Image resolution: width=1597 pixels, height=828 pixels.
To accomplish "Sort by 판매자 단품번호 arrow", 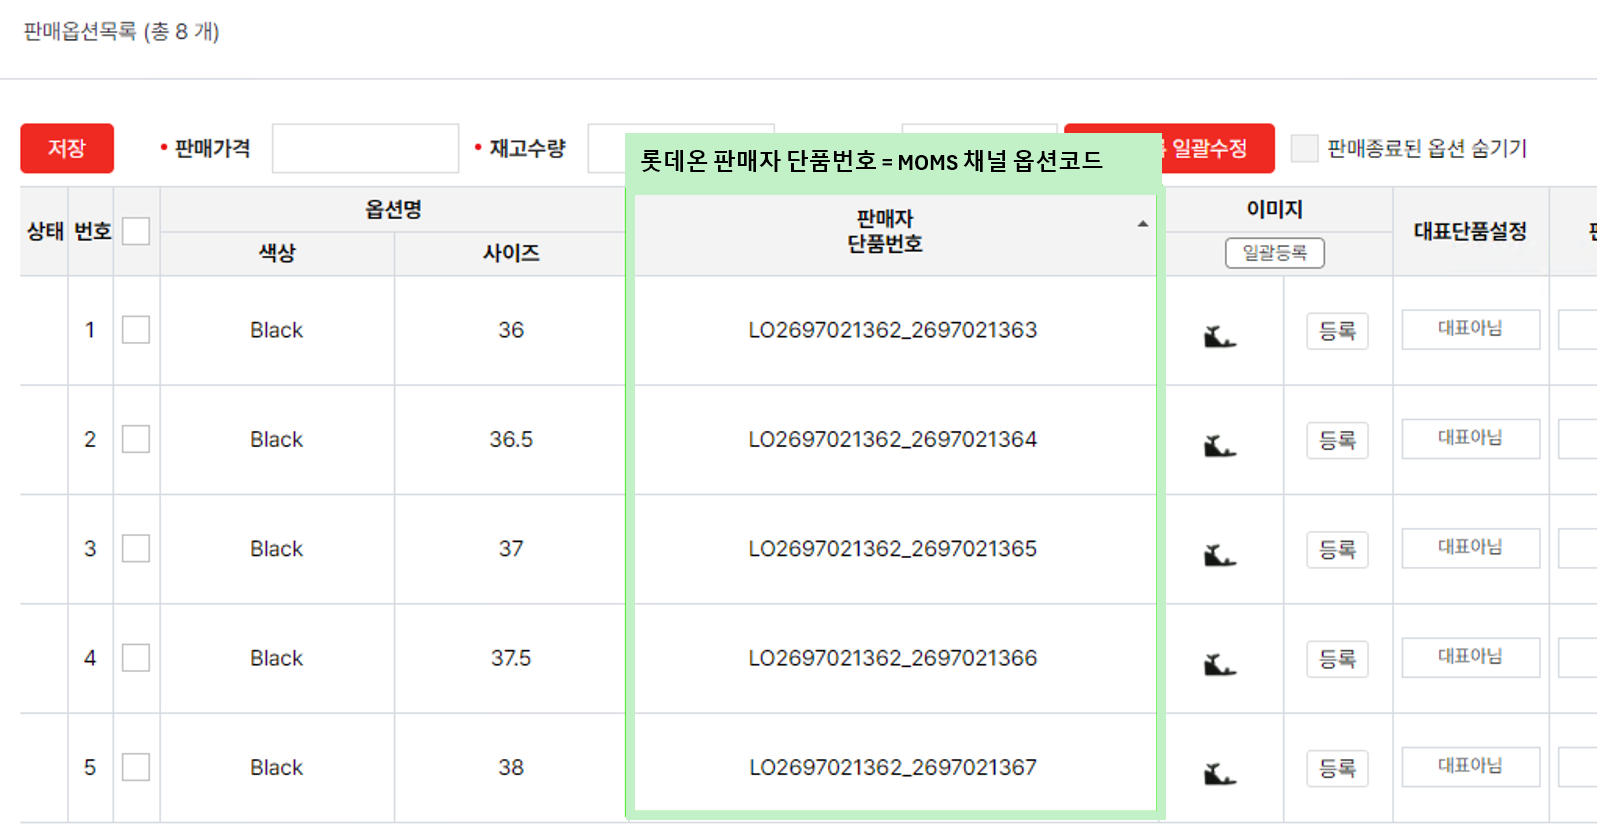I will click(x=1142, y=224).
